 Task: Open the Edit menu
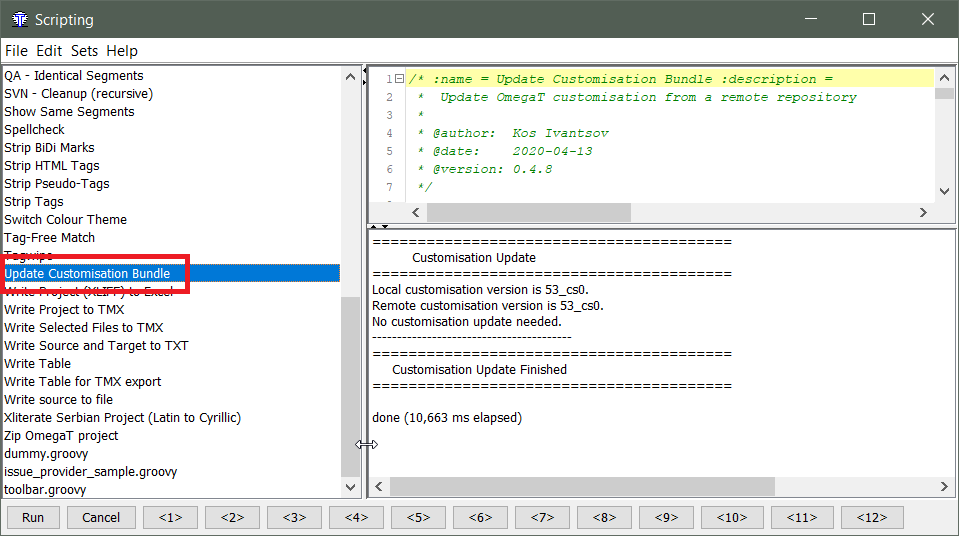pos(49,51)
